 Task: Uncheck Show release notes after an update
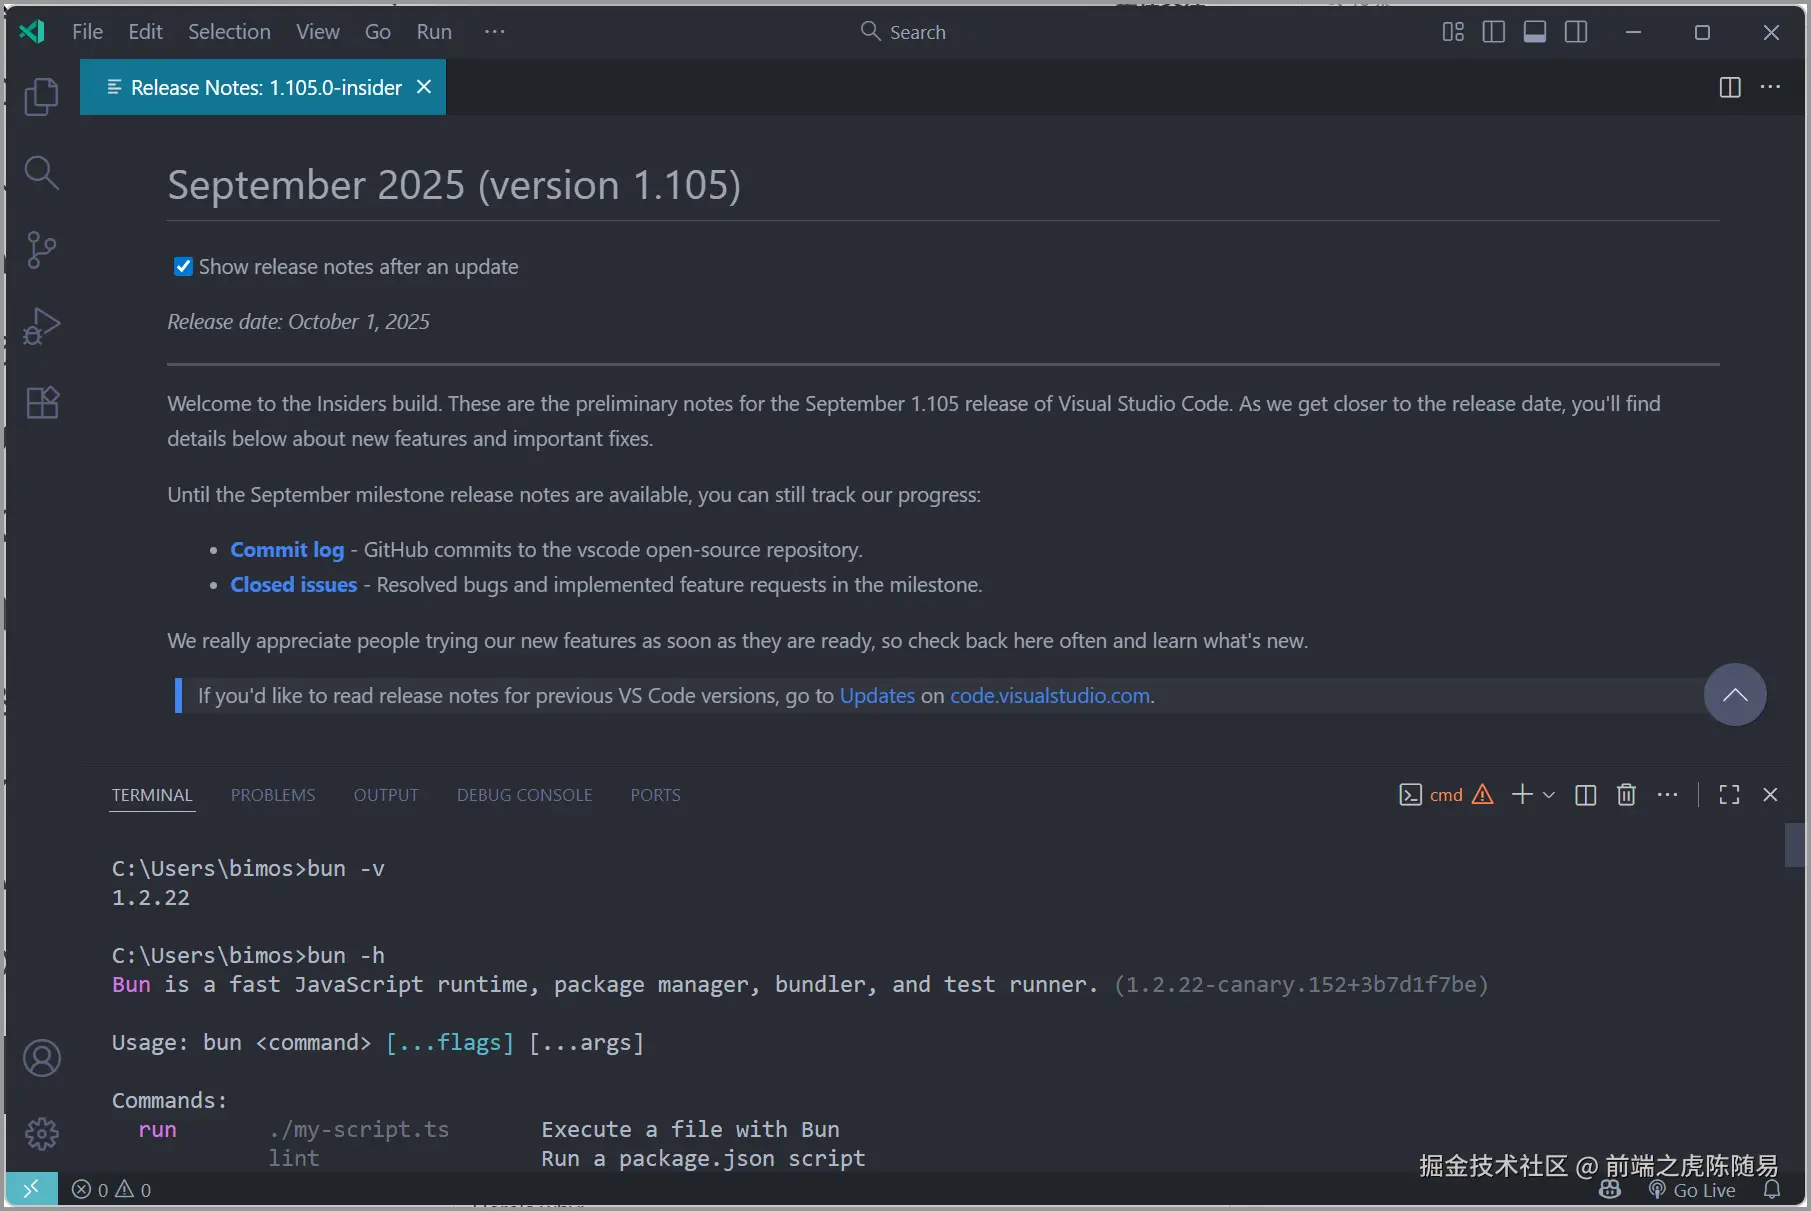tap(183, 267)
